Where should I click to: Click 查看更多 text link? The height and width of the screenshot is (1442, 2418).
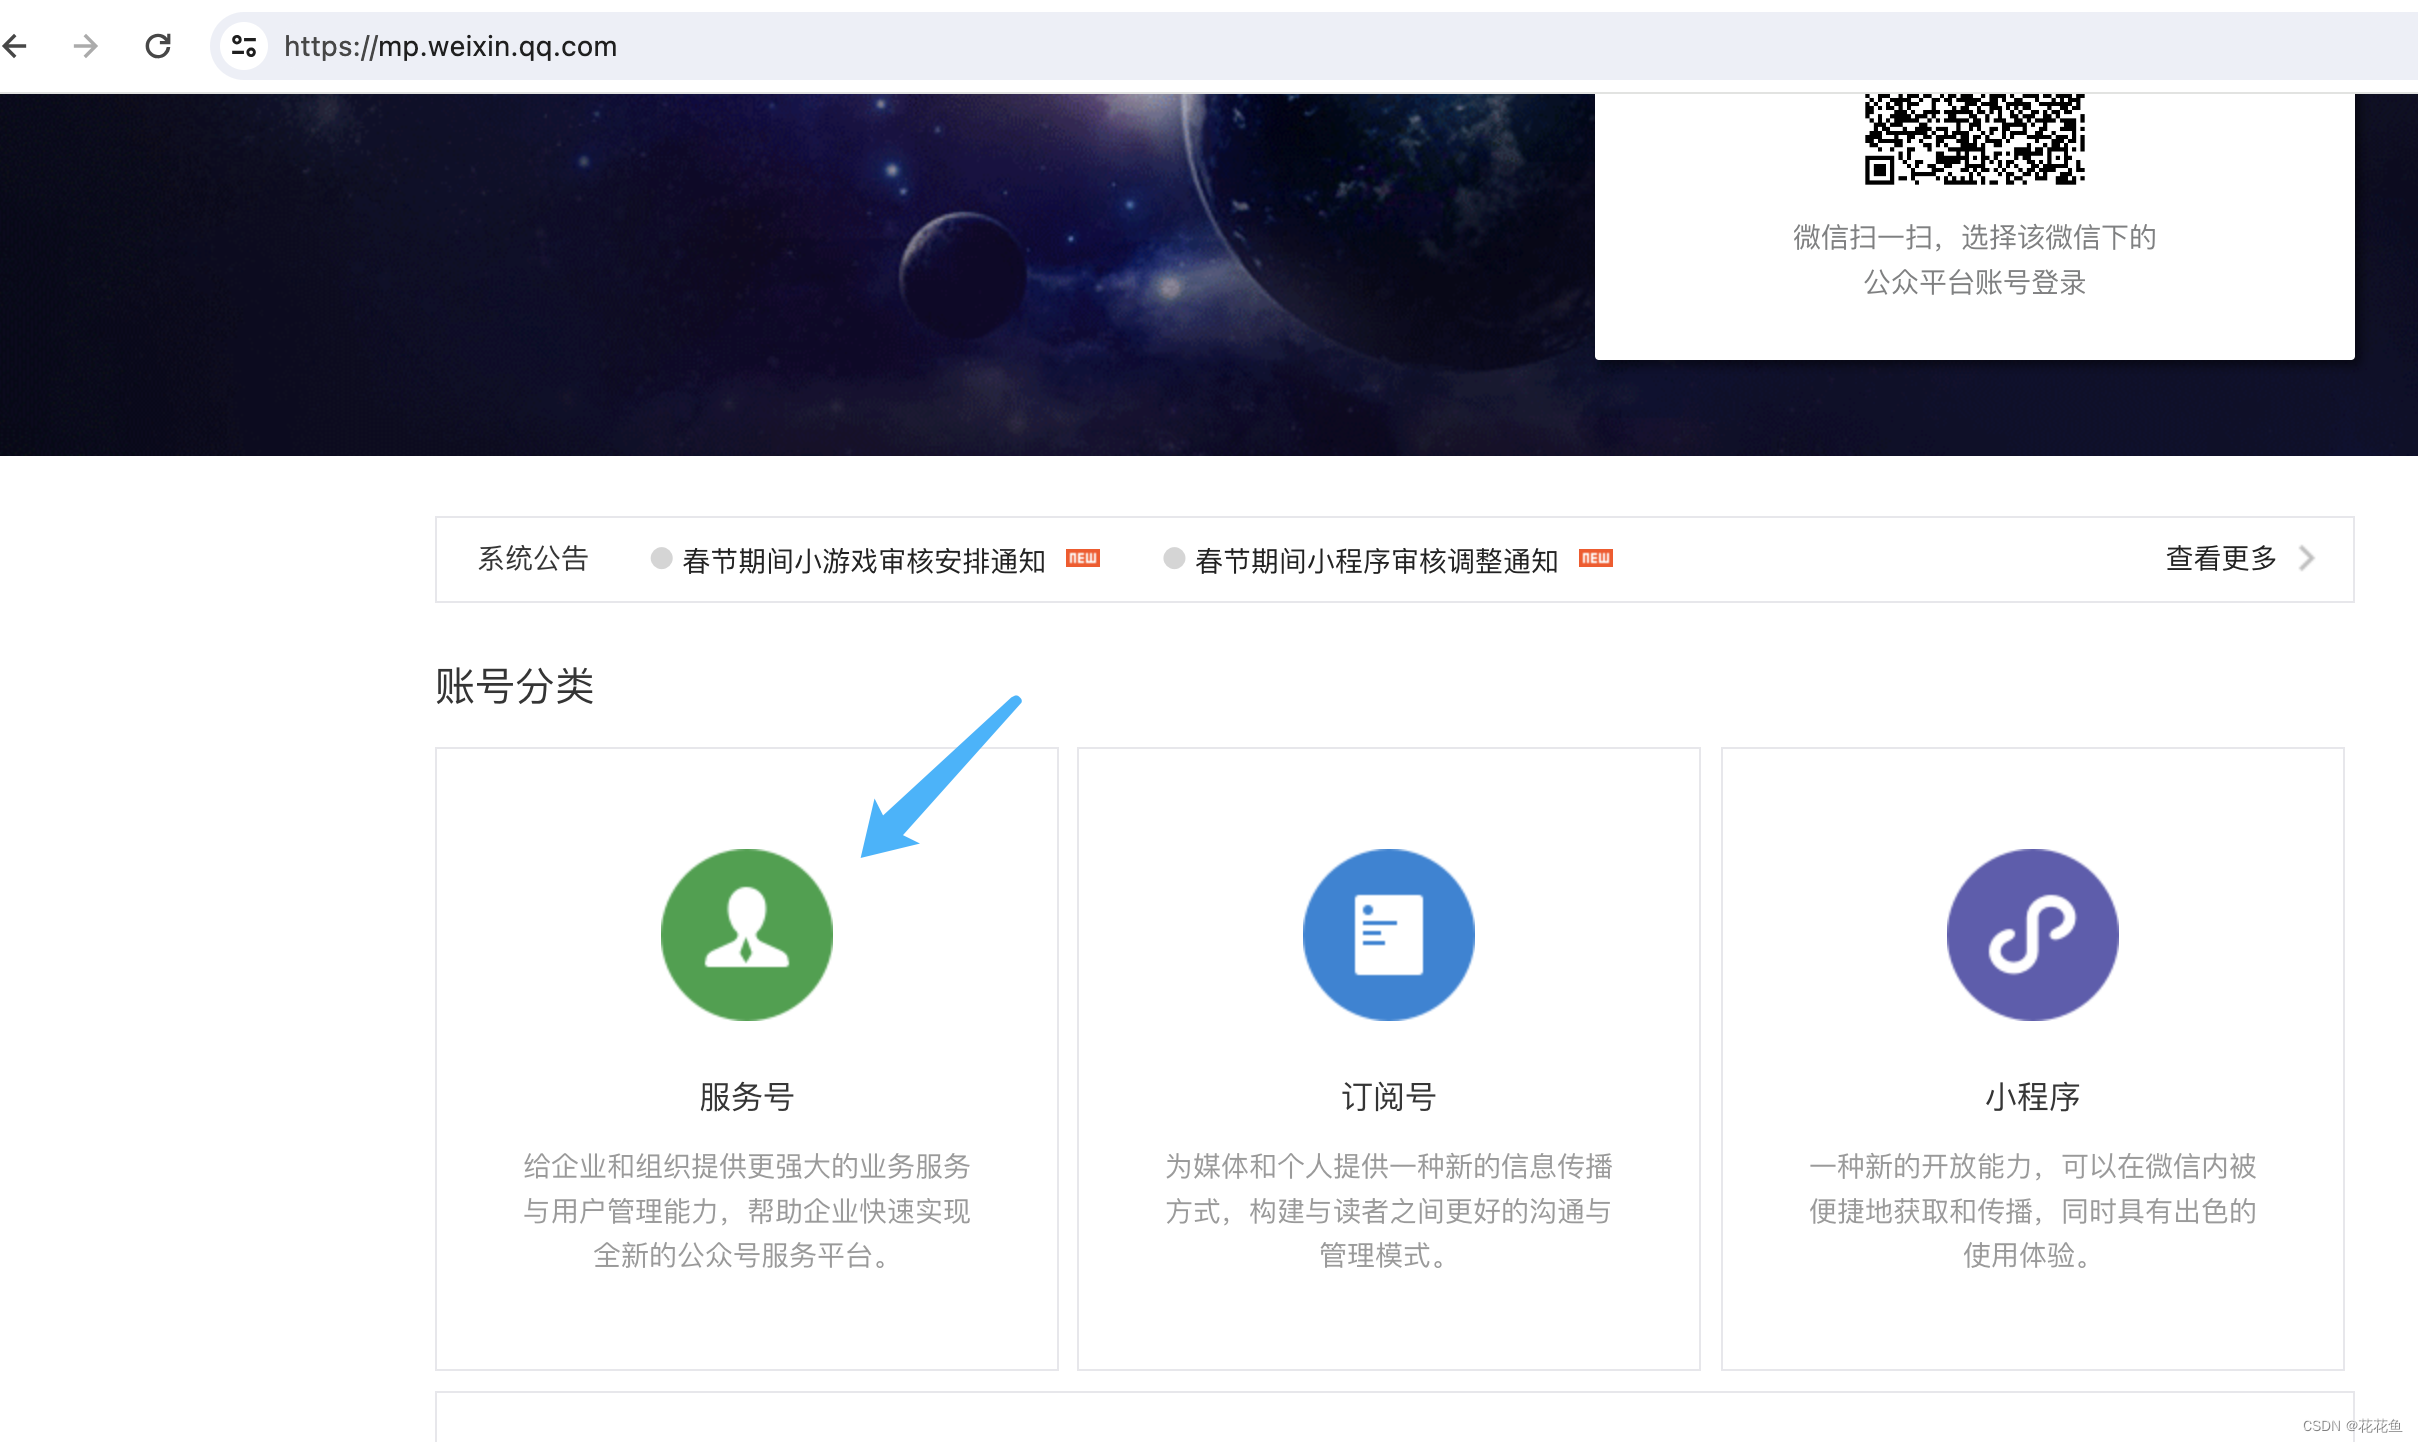point(2220,558)
